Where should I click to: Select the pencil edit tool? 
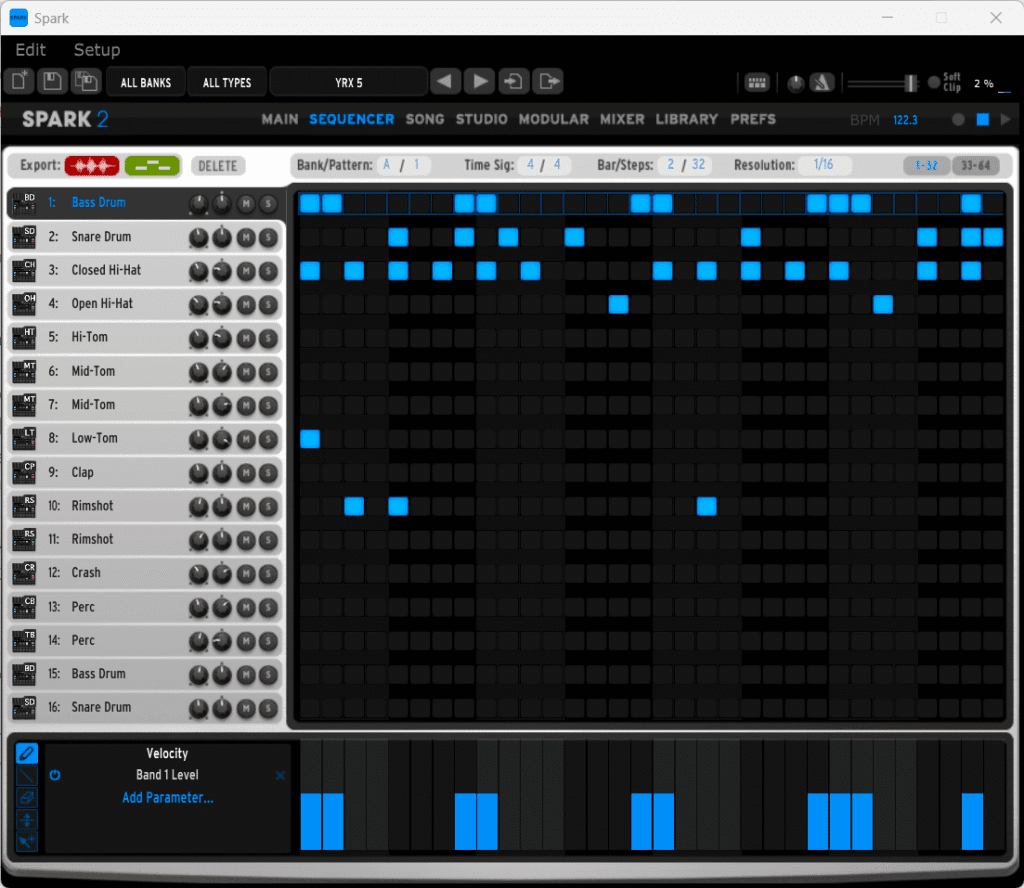tap(27, 753)
